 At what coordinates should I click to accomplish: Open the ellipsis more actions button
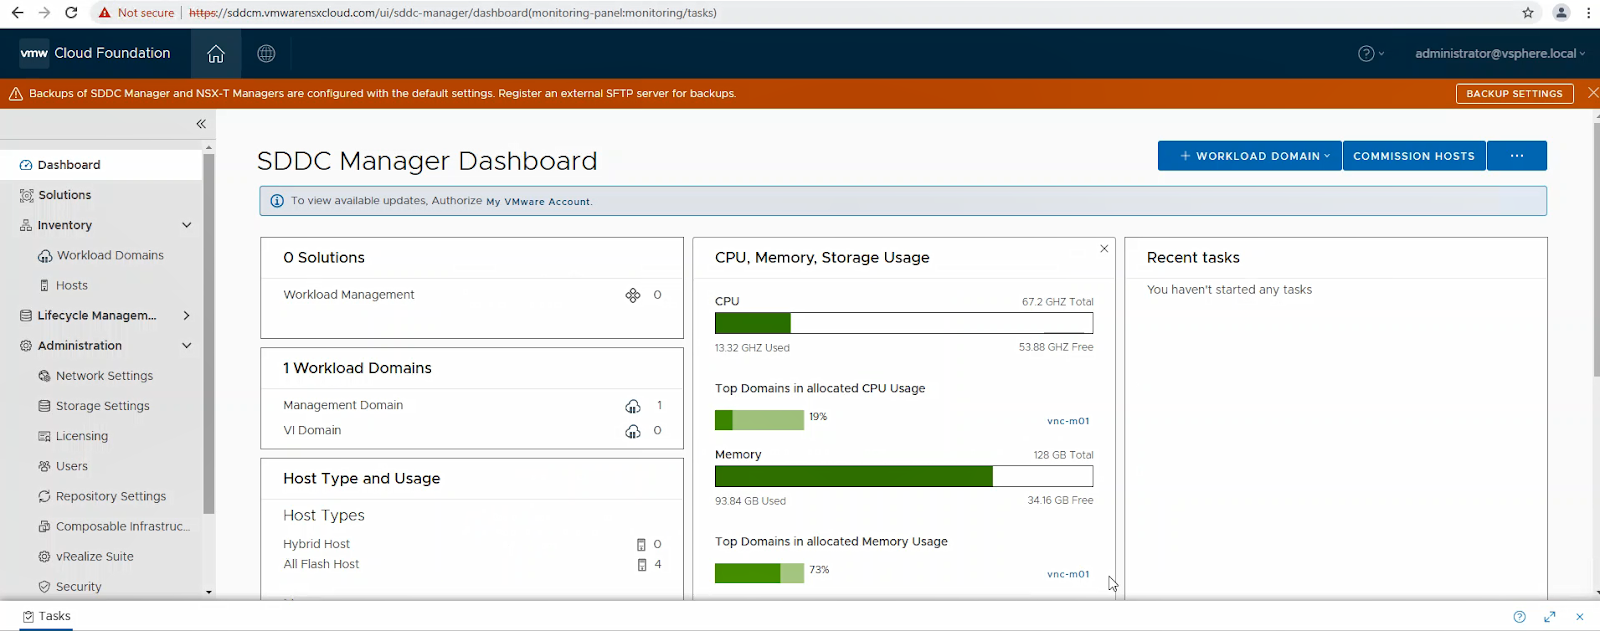(1517, 156)
